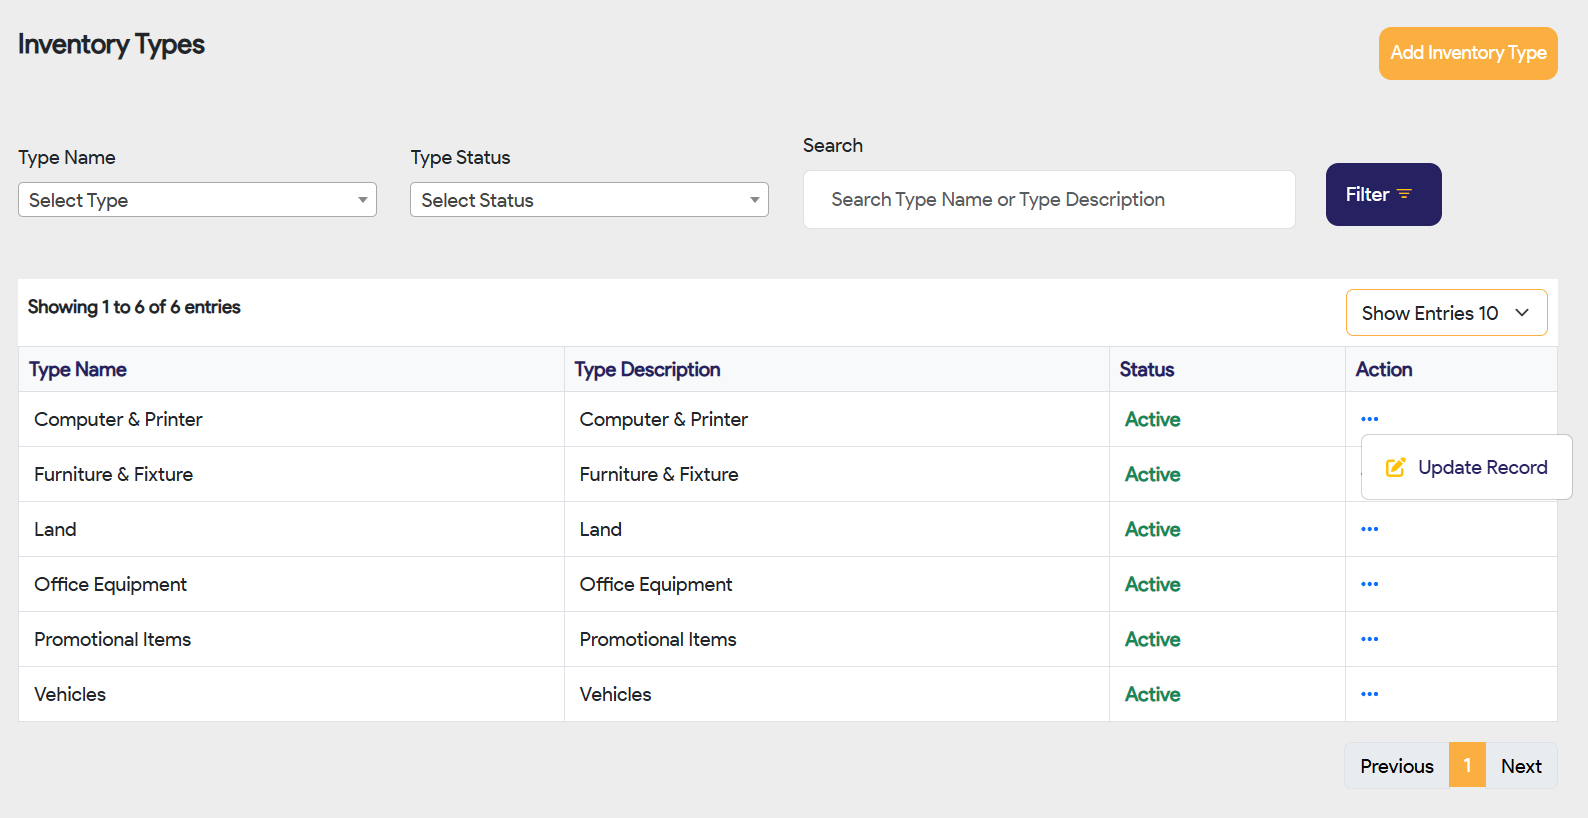Image resolution: width=1588 pixels, height=818 pixels.
Task: Select page 1 in pagination
Action: click(1467, 766)
